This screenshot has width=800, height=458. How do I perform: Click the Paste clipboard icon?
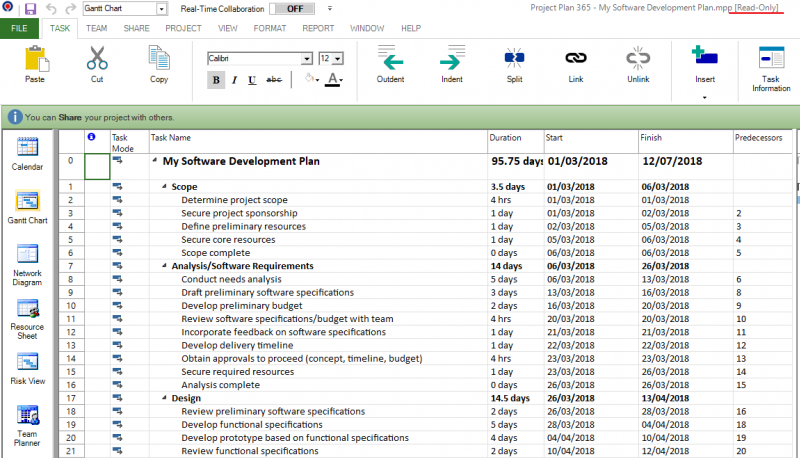click(37, 59)
